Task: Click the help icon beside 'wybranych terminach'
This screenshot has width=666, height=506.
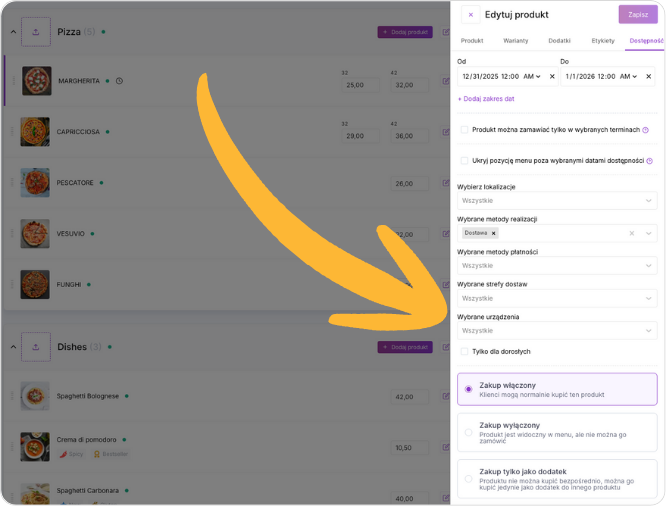Action: [645, 130]
